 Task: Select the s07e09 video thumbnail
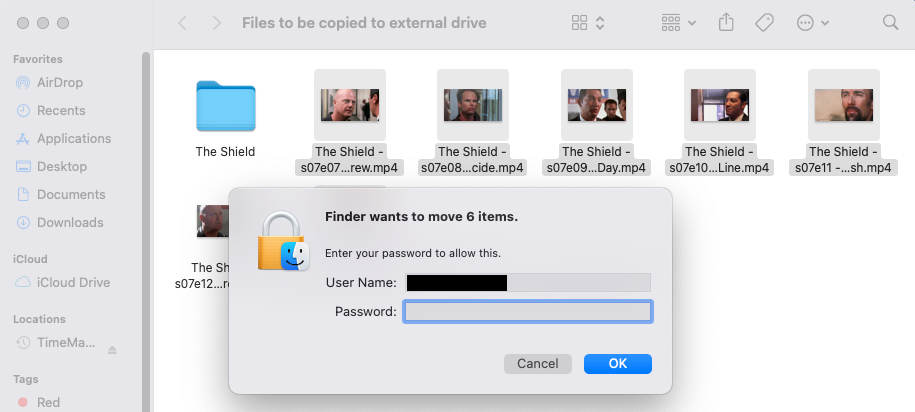(x=596, y=105)
